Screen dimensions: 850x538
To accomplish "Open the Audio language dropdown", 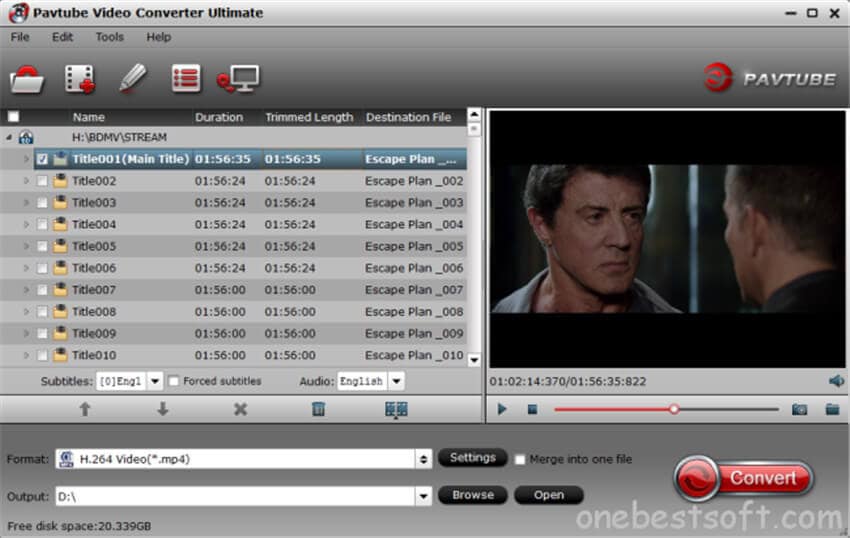I will pos(397,381).
